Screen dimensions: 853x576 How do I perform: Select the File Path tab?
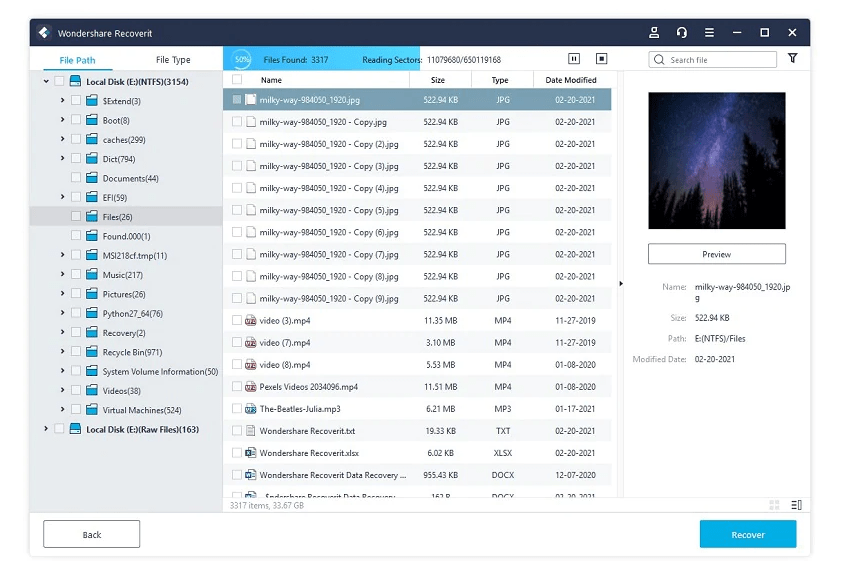click(78, 60)
